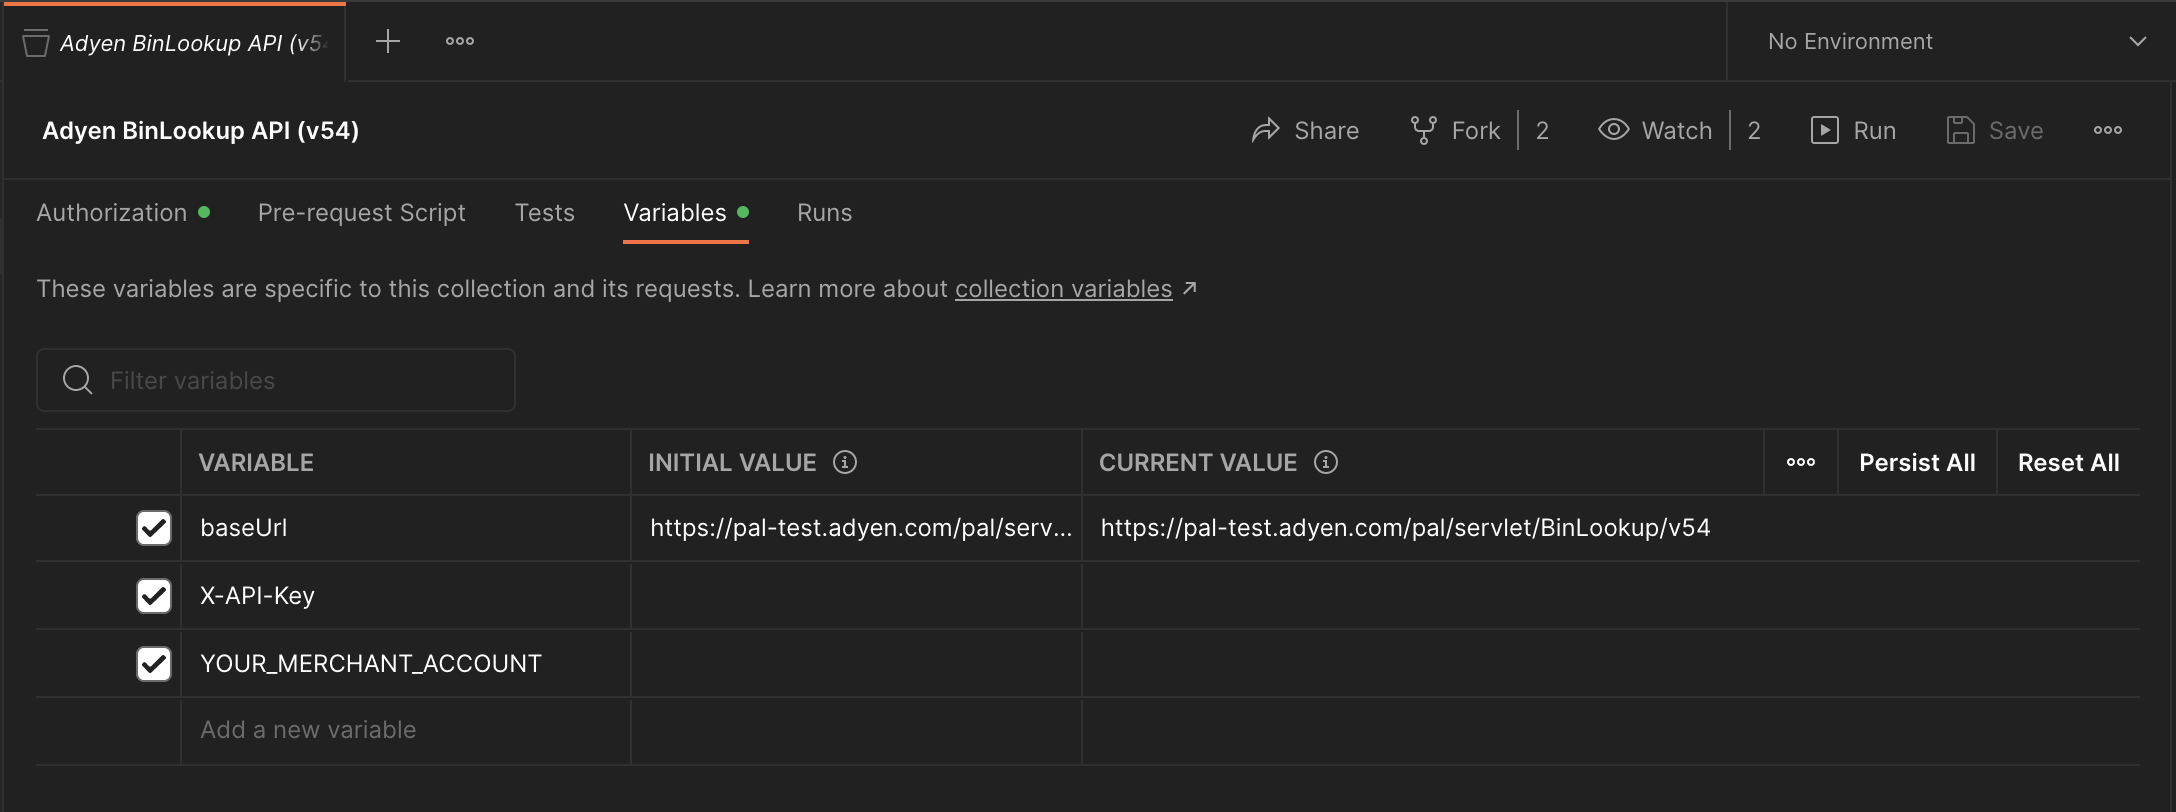This screenshot has width=2176, height=812.
Task: Click the info icon beside CURRENT VALUE
Action: pos(1326,462)
